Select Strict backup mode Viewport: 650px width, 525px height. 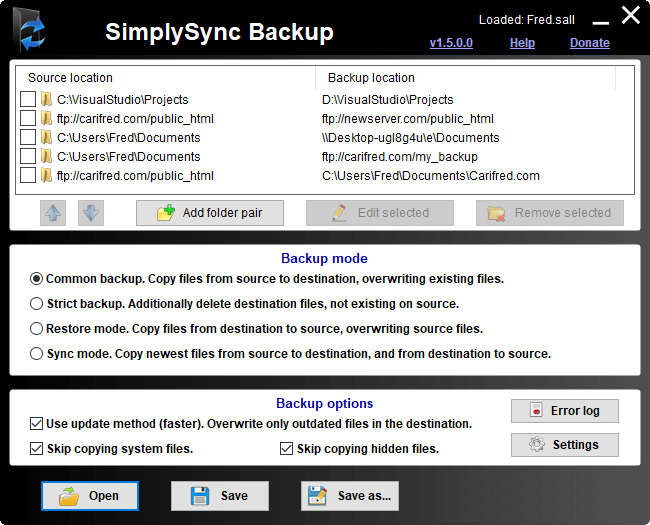(x=37, y=304)
